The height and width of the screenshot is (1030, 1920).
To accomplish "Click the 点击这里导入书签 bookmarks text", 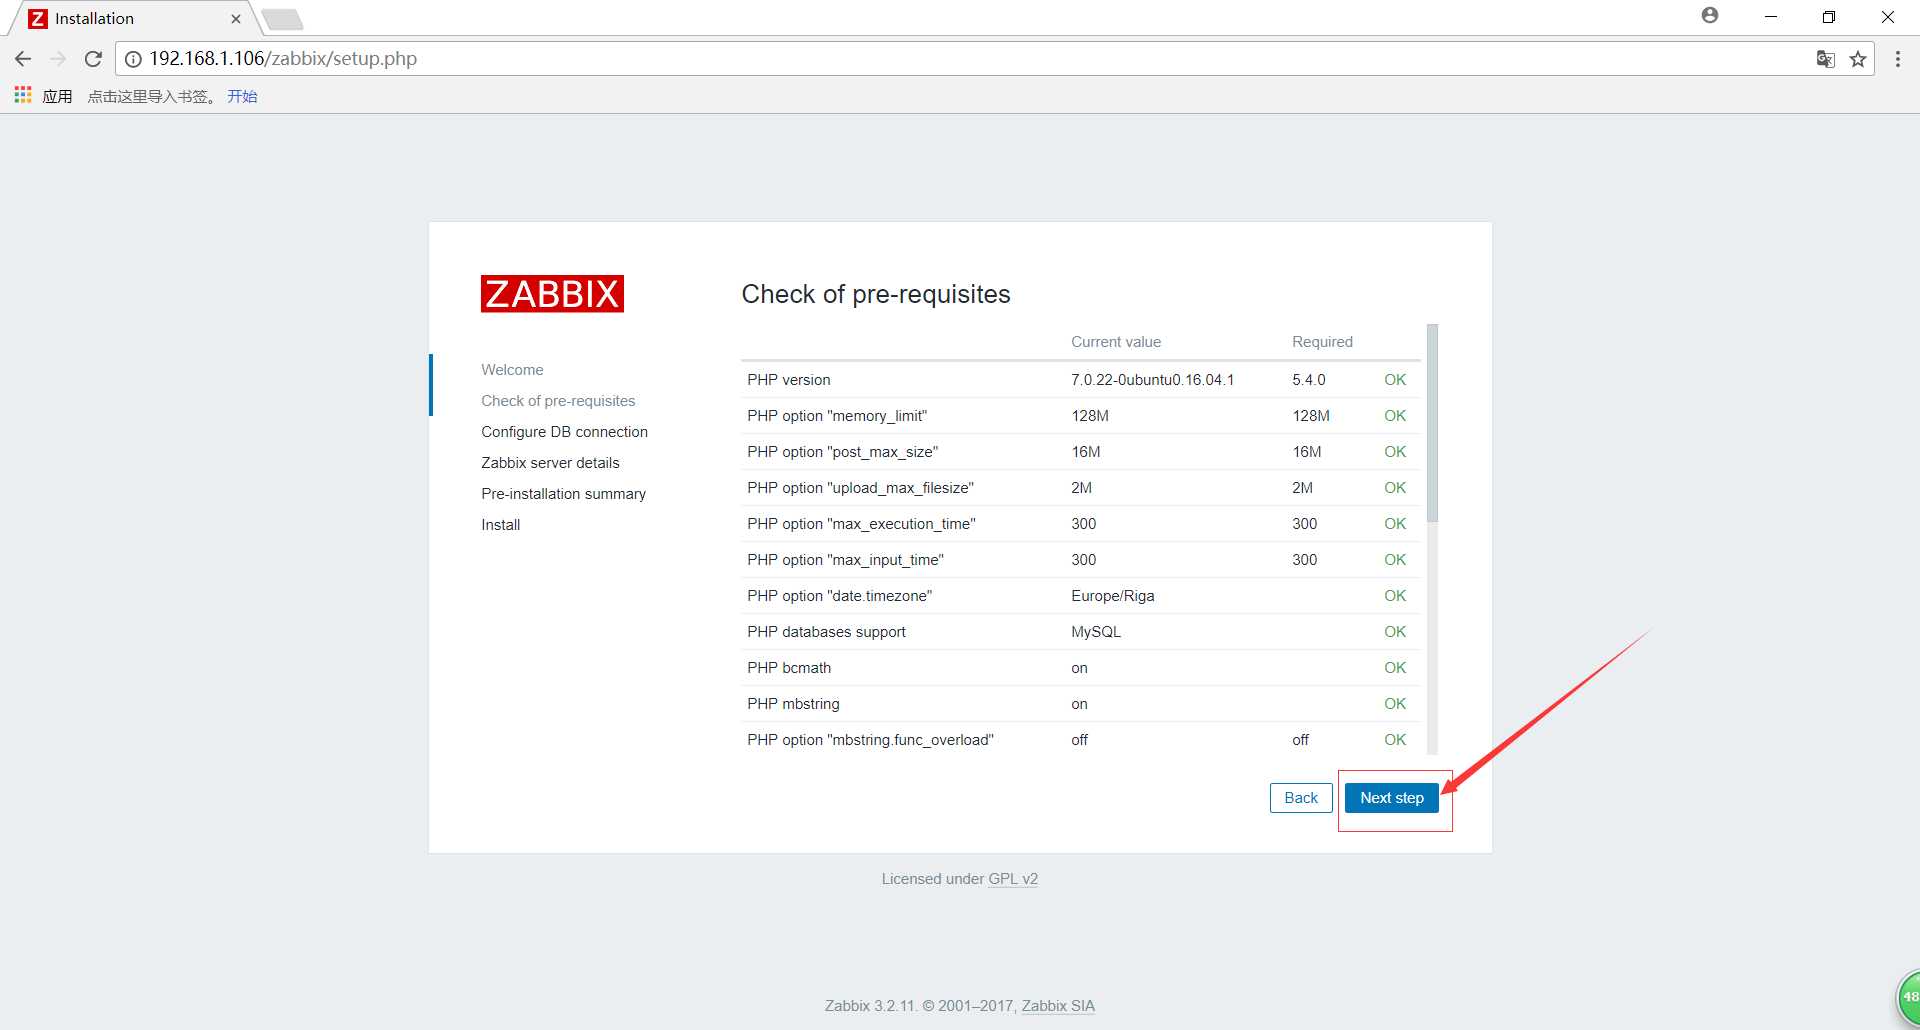I will [x=151, y=96].
